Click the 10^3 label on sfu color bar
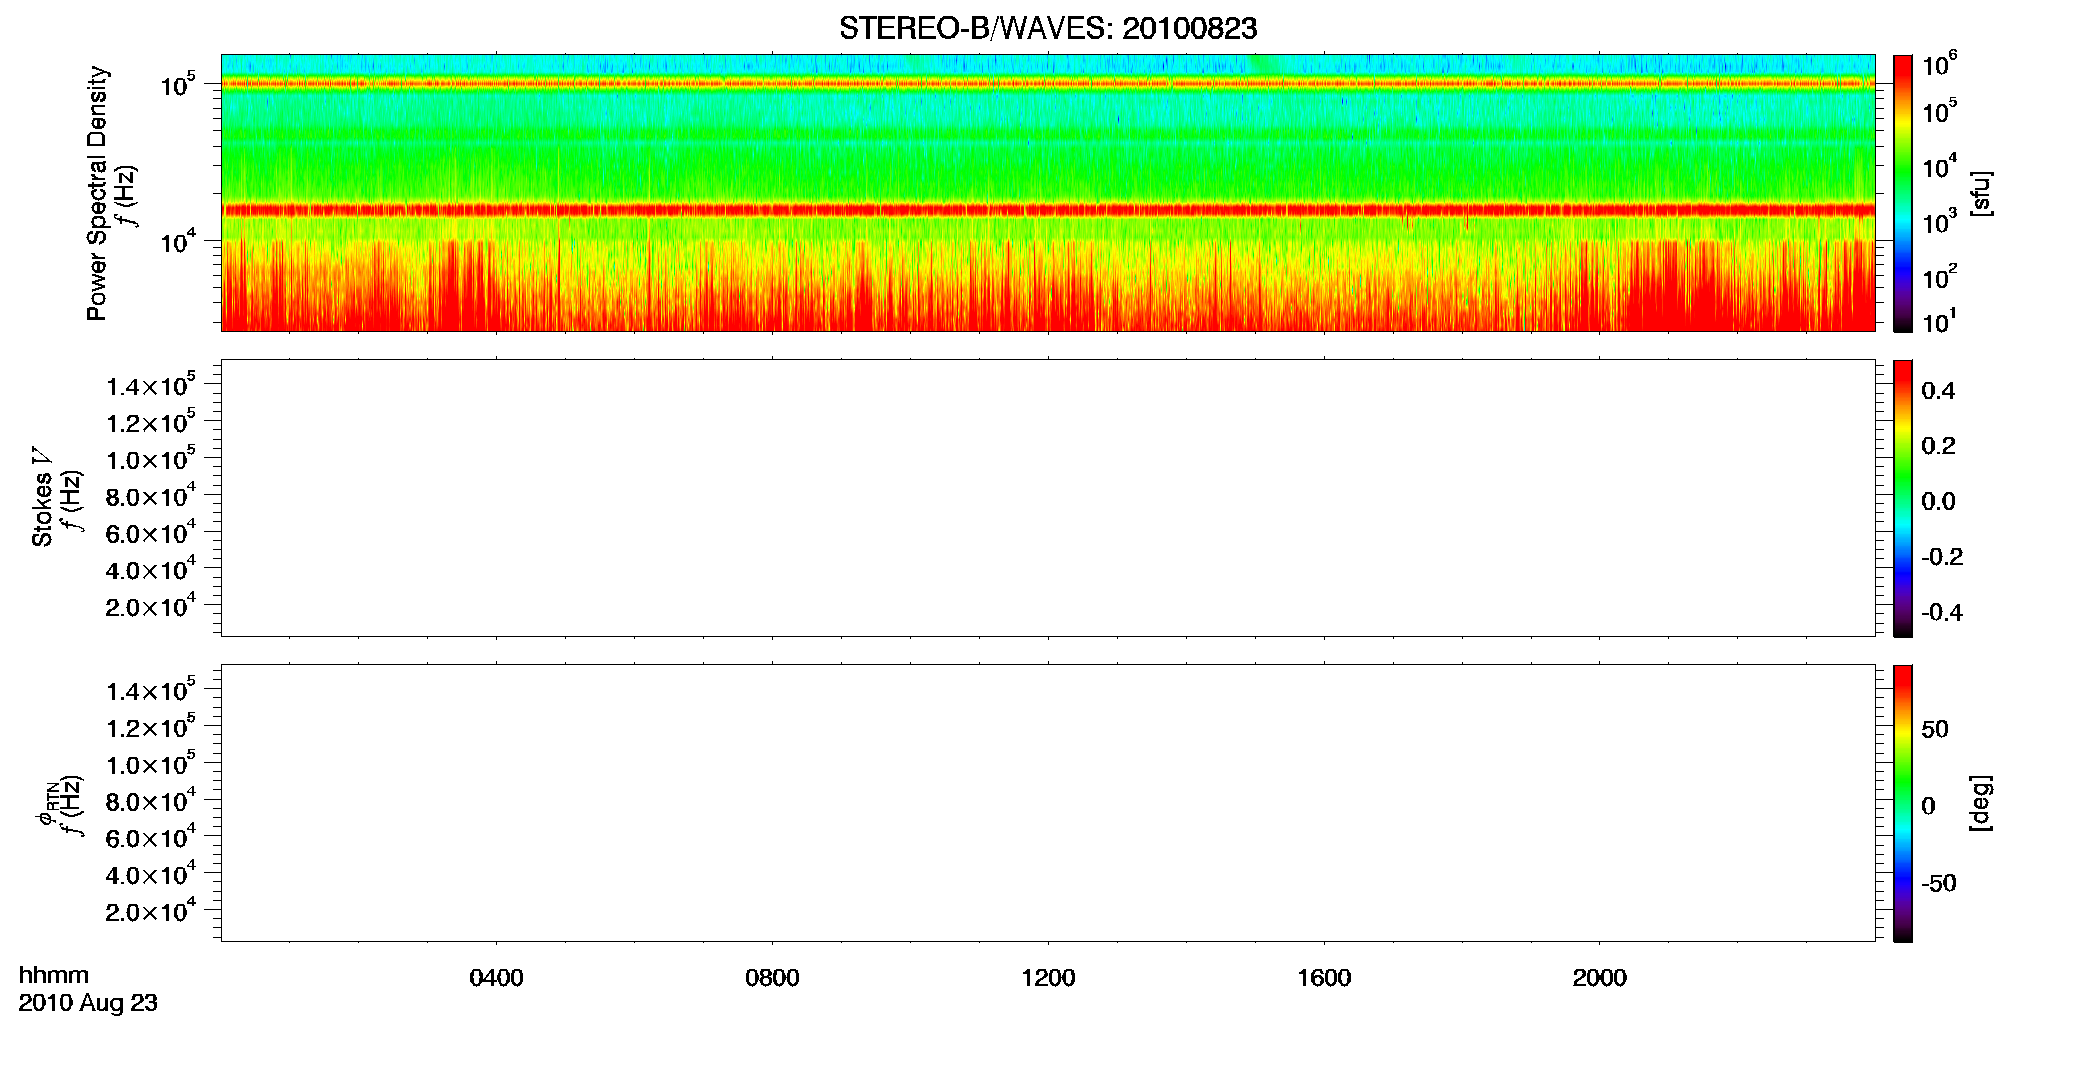This screenshot has height=1080, width=2096. pyautogui.click(x=1940, y=222)
